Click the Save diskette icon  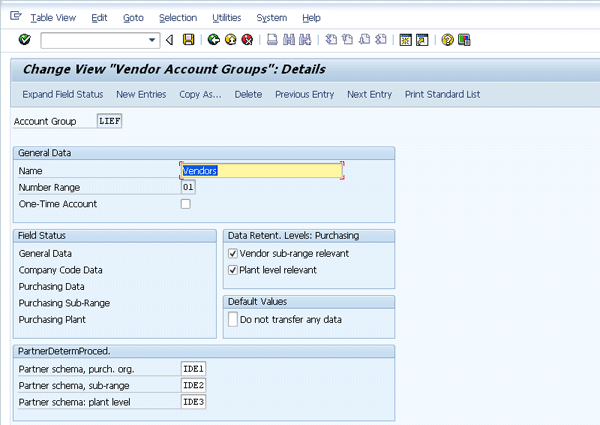[x=188, y=40]
